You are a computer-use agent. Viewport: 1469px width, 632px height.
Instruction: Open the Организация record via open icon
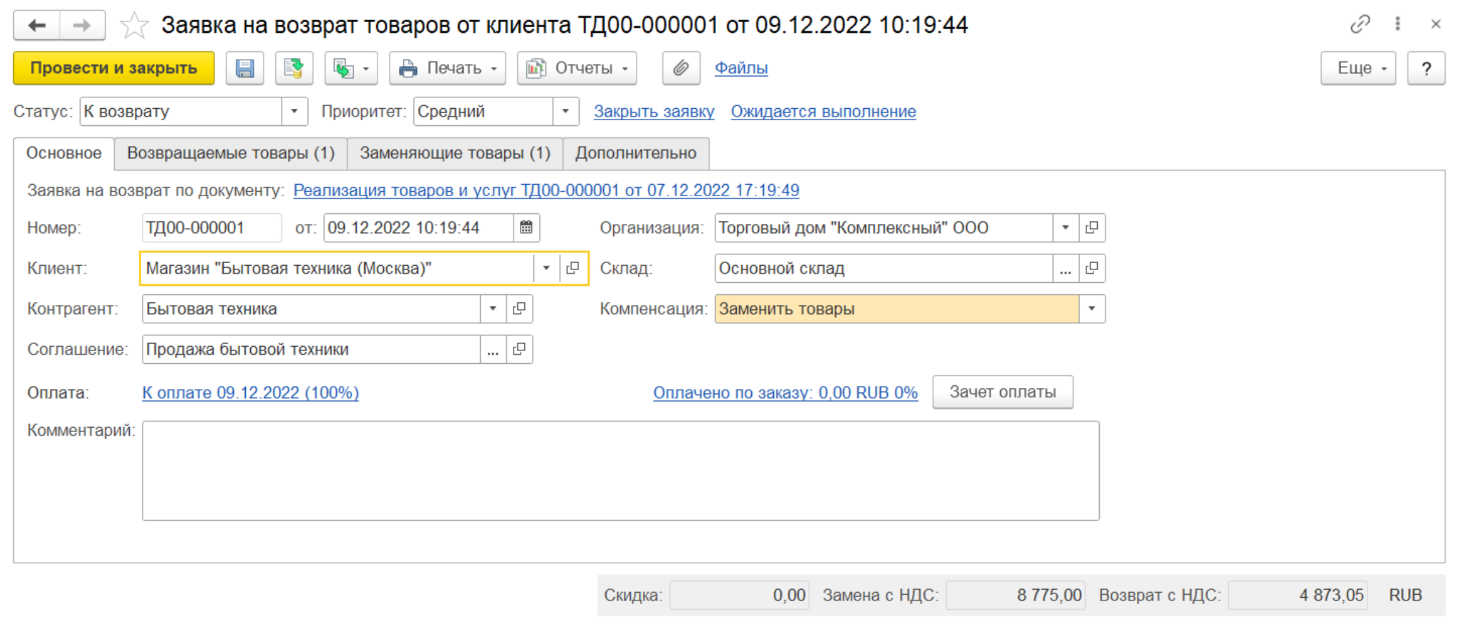1092,228
